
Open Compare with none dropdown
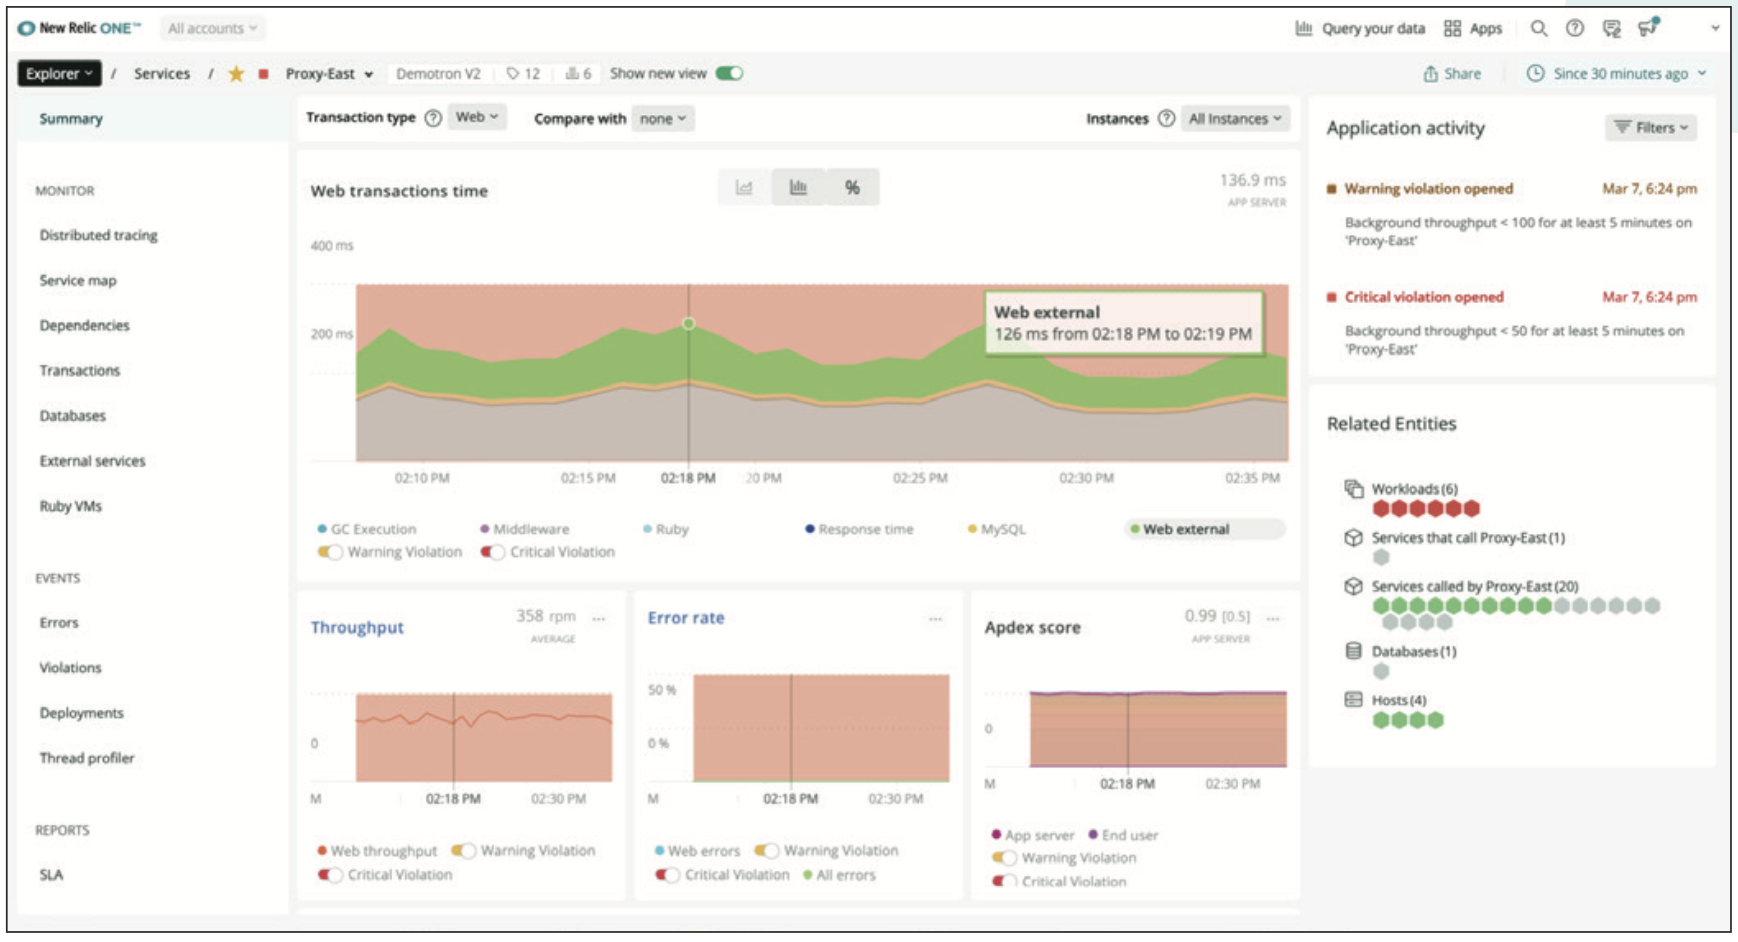663,119
